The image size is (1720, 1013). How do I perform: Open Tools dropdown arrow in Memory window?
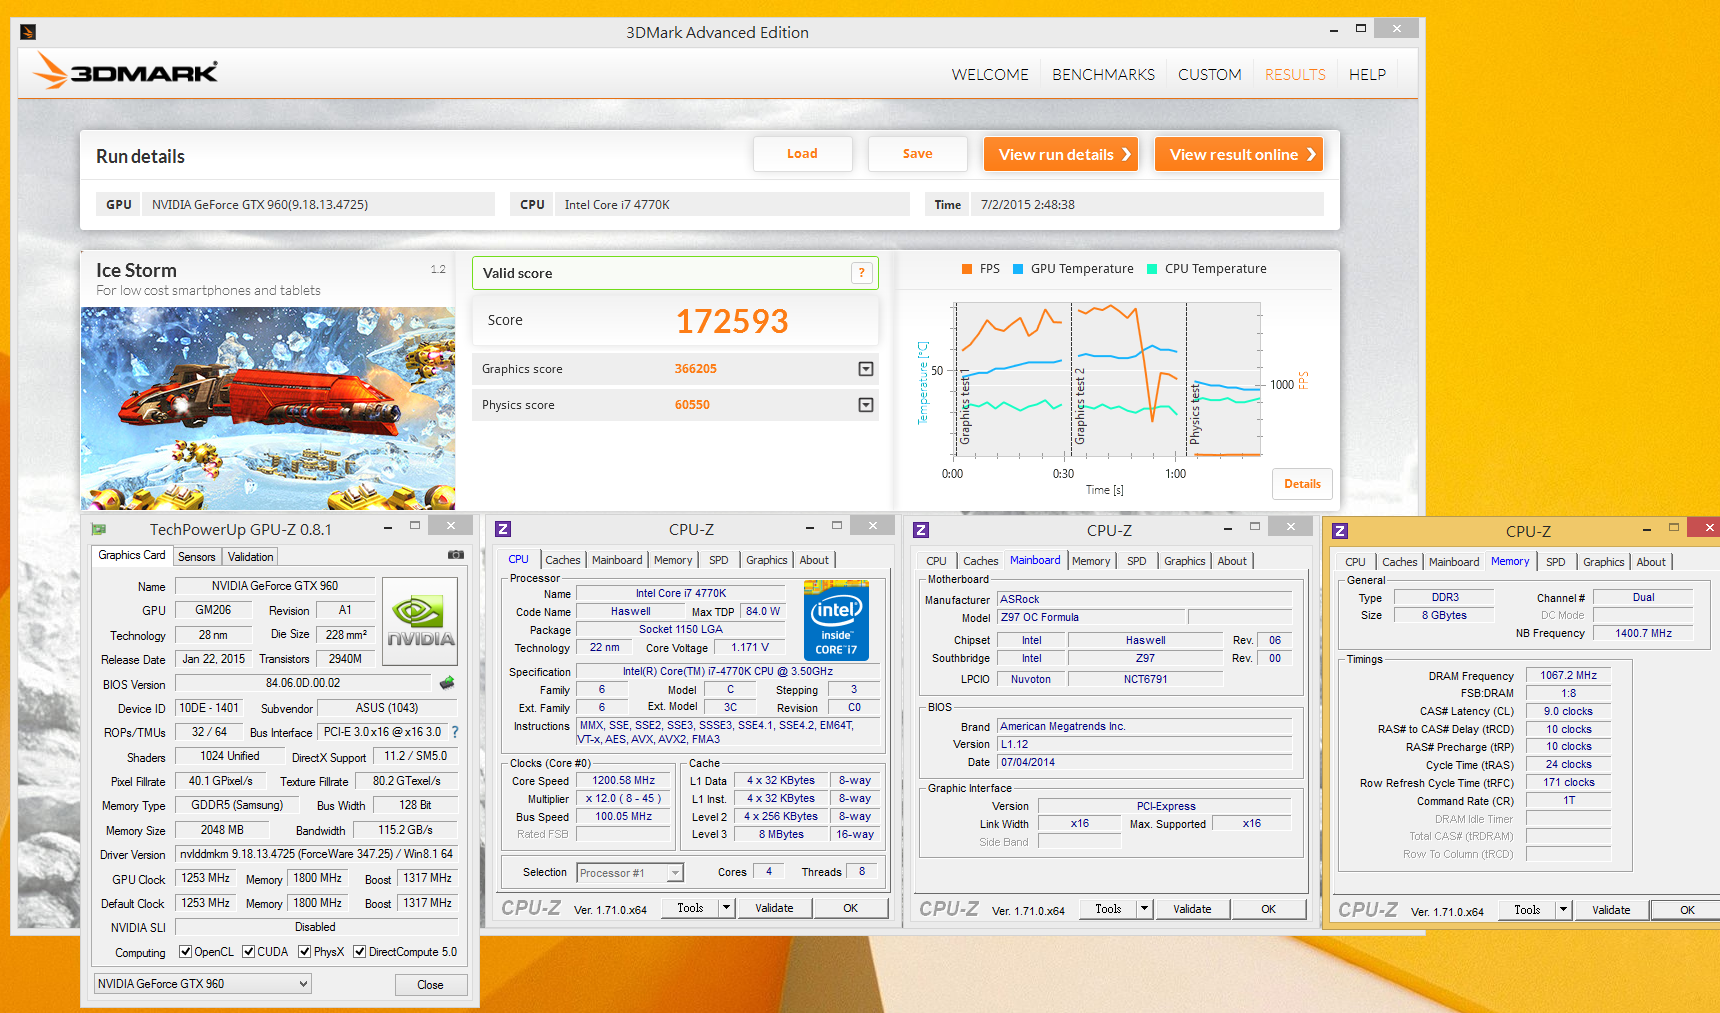point(1563,910)
